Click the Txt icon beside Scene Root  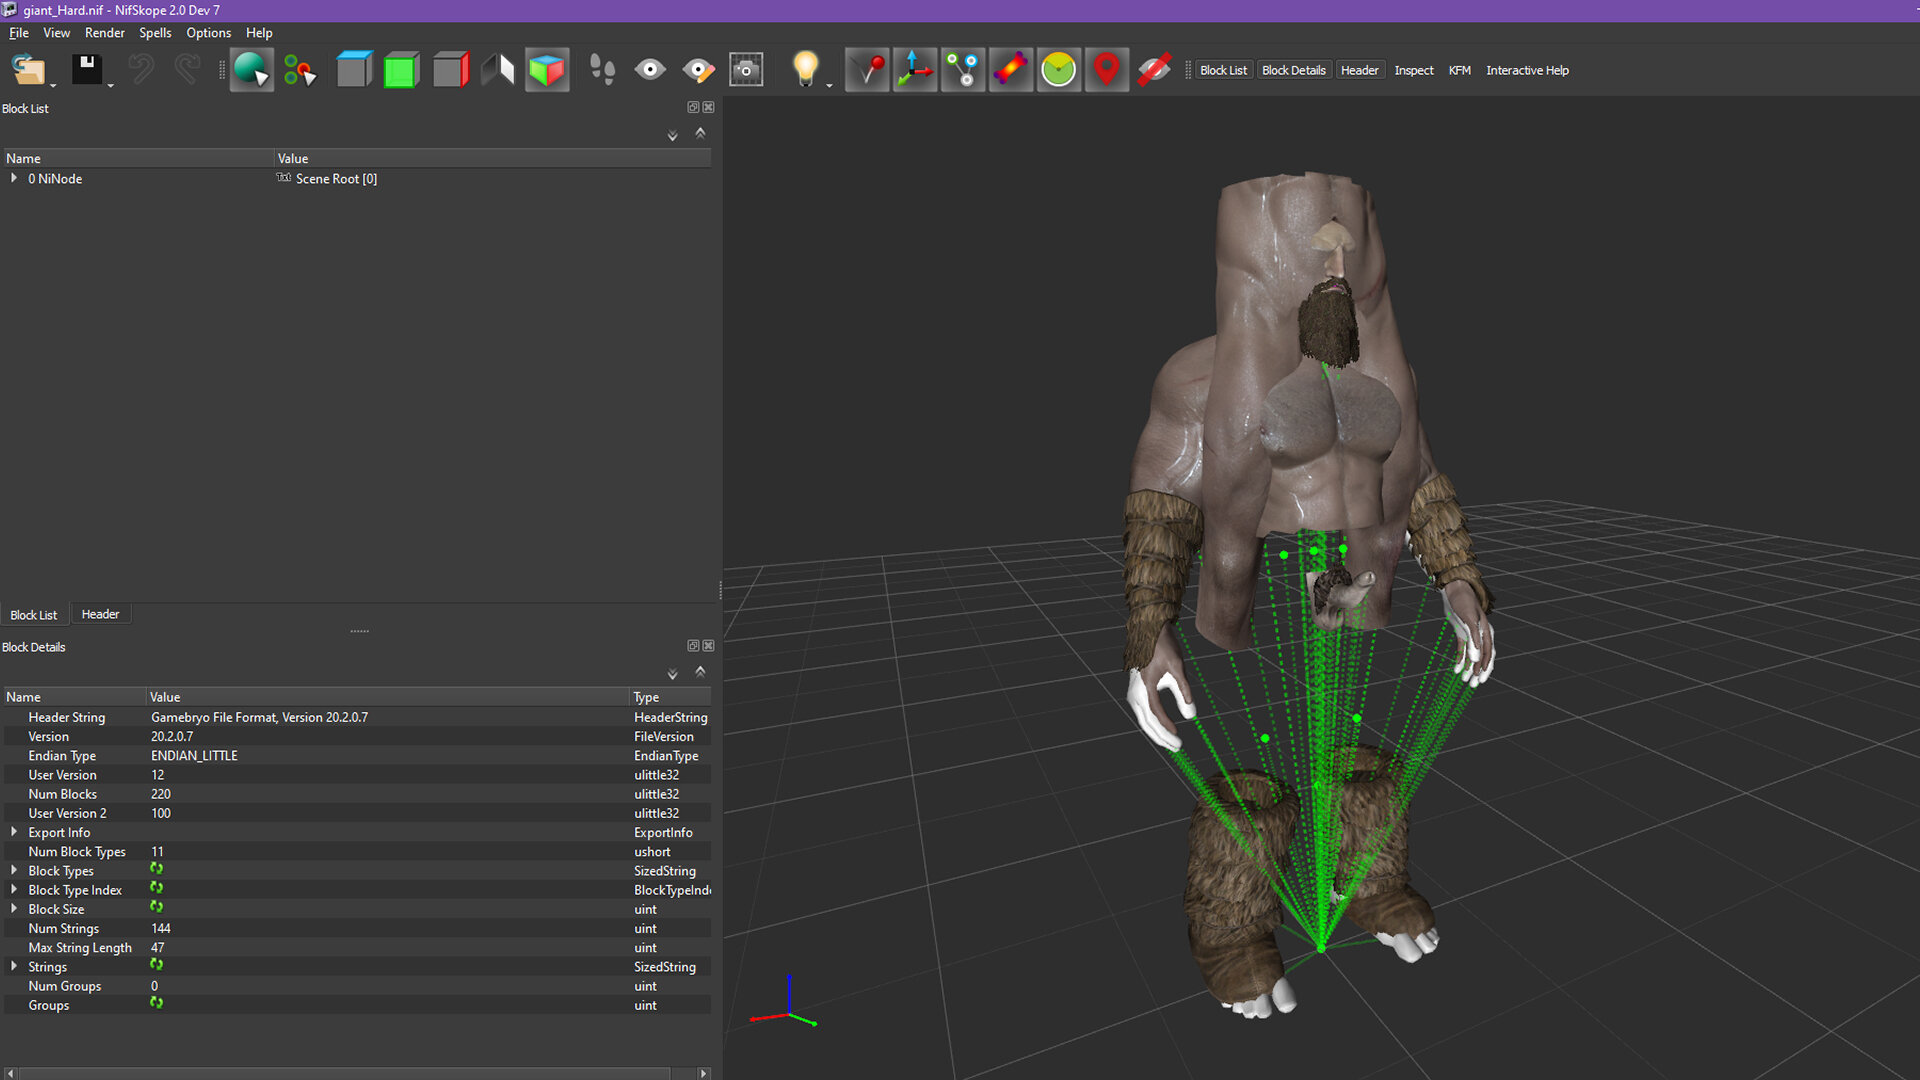[284, 178]
